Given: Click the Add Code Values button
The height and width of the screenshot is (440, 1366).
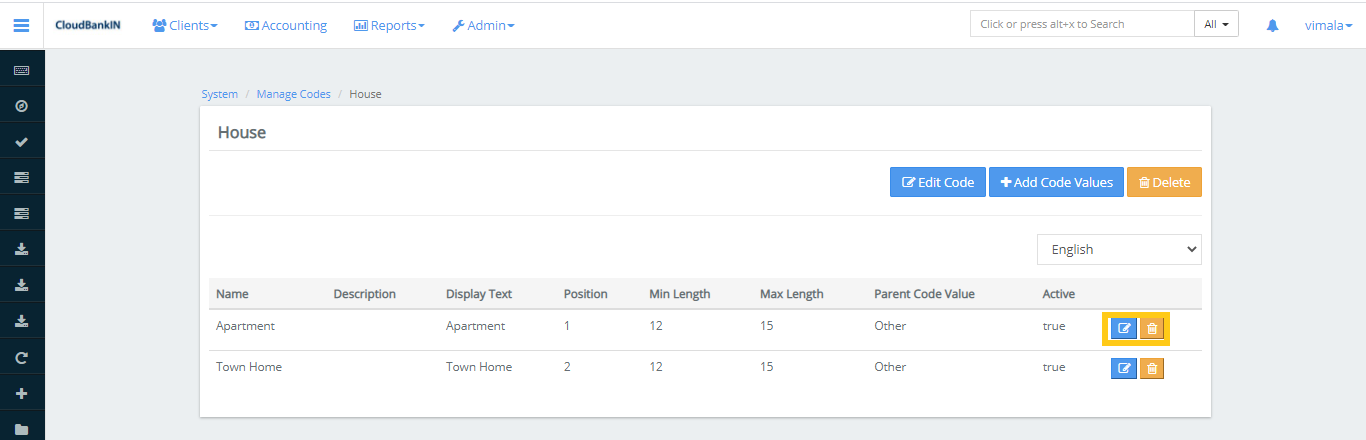Looking at the screenshot, I should pos(1056,182).
